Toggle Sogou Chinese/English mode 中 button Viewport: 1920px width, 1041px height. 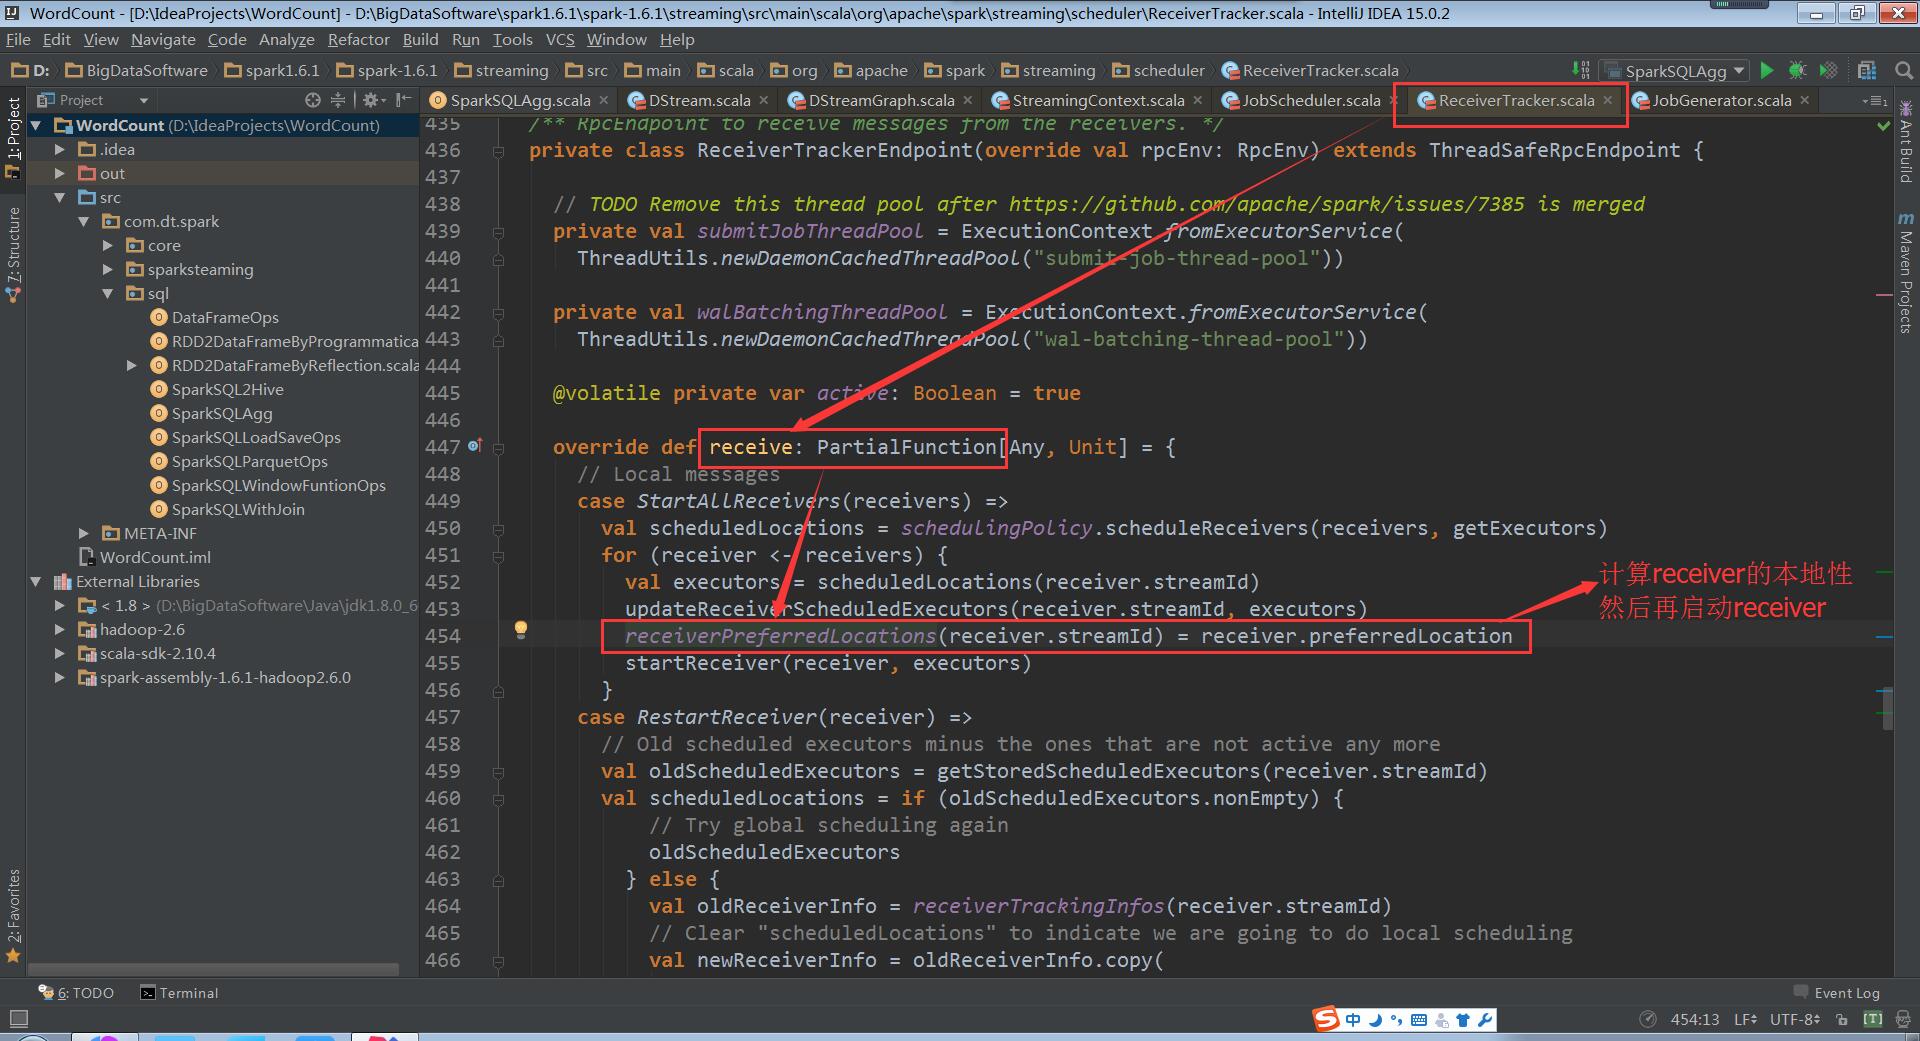pyautogui.click(x=1353, y=1020)
